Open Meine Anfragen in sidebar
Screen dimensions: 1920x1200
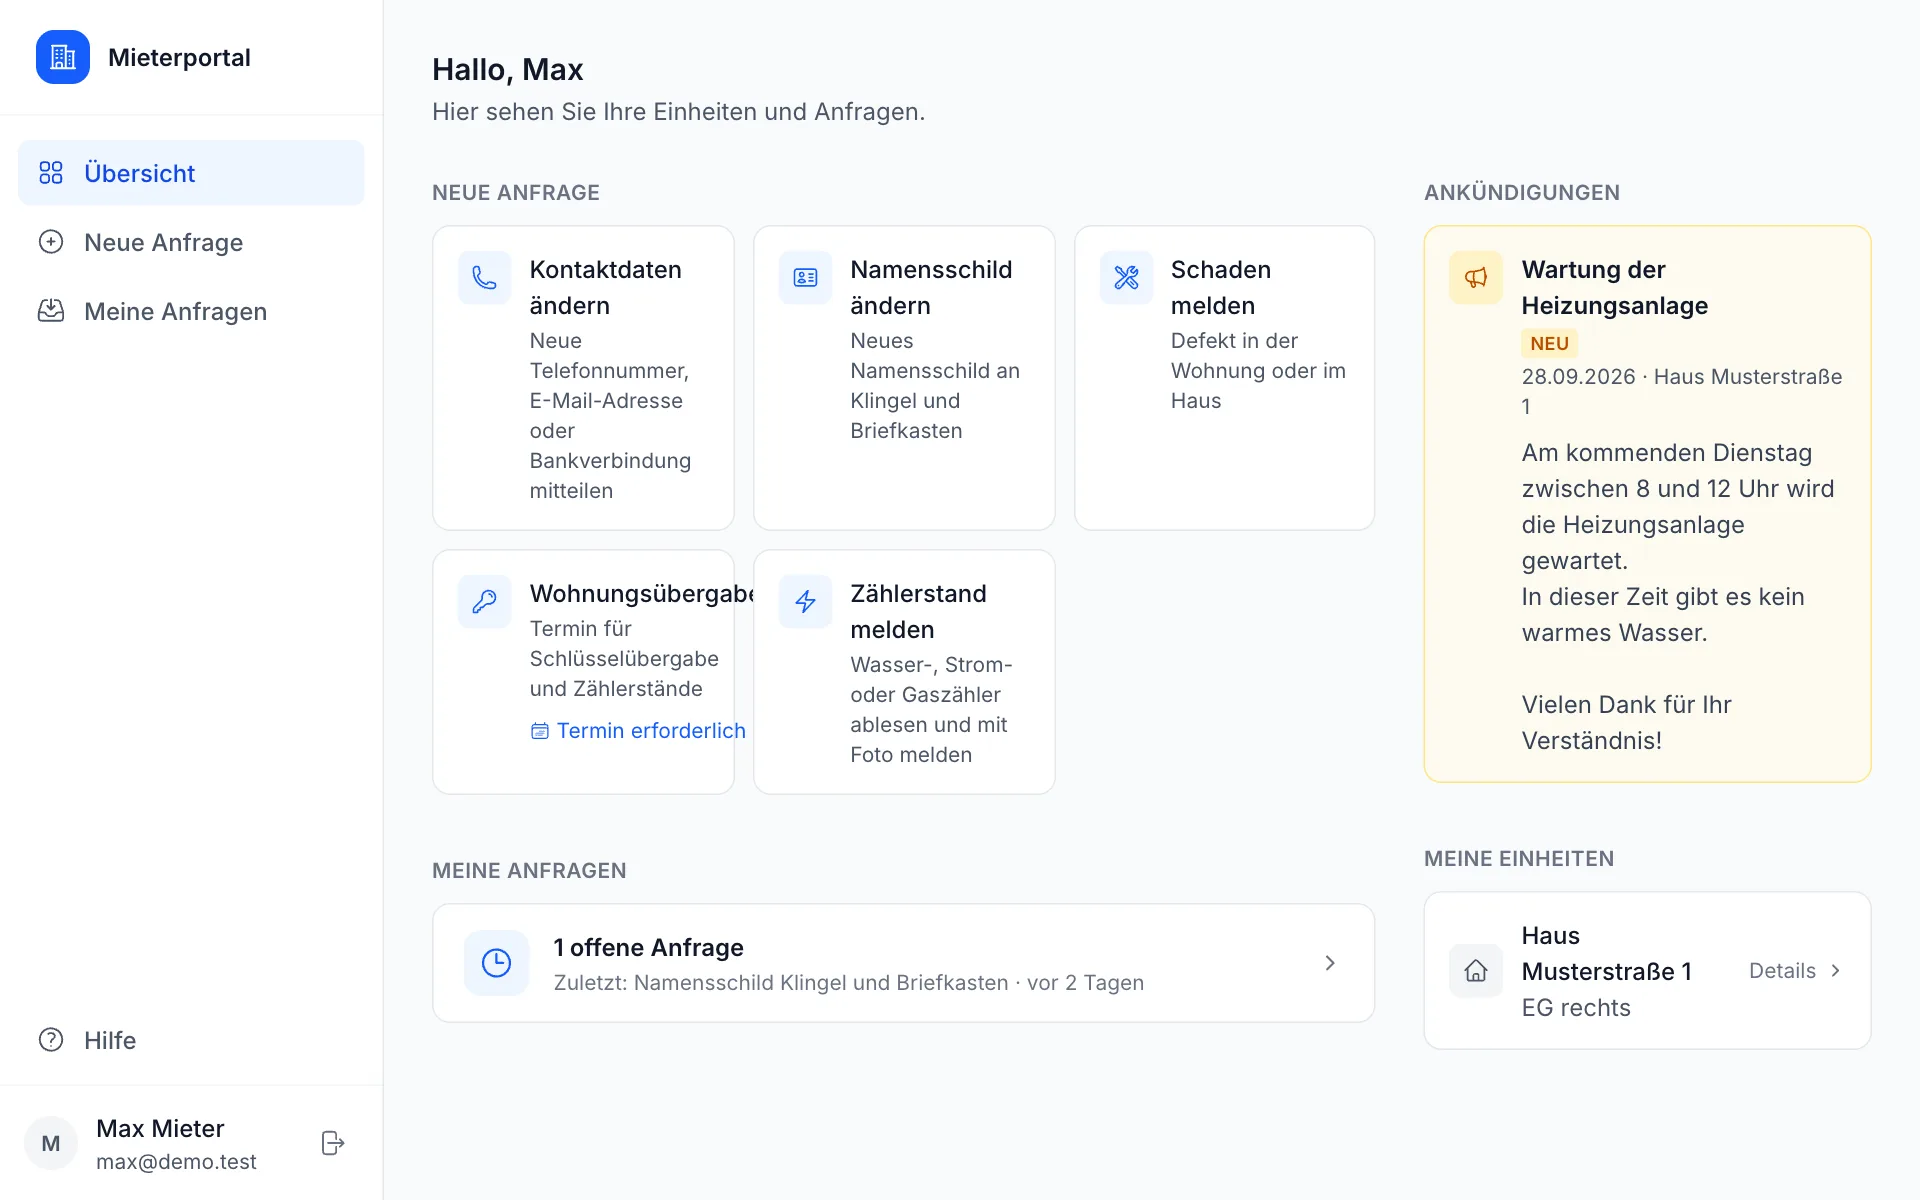(191, 311)
